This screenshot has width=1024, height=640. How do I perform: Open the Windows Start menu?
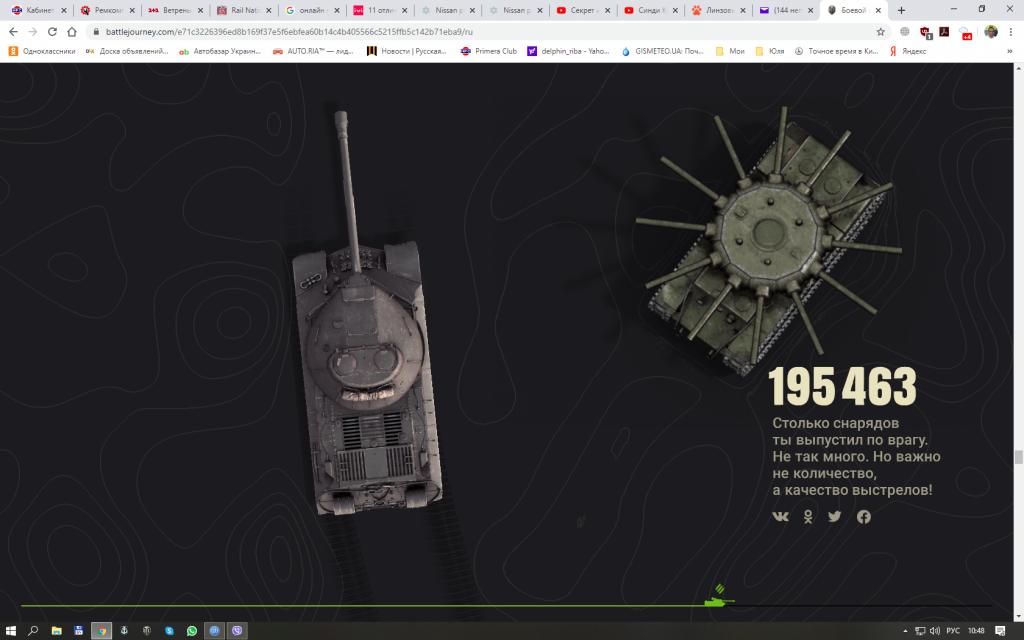(x=10, y=631)
